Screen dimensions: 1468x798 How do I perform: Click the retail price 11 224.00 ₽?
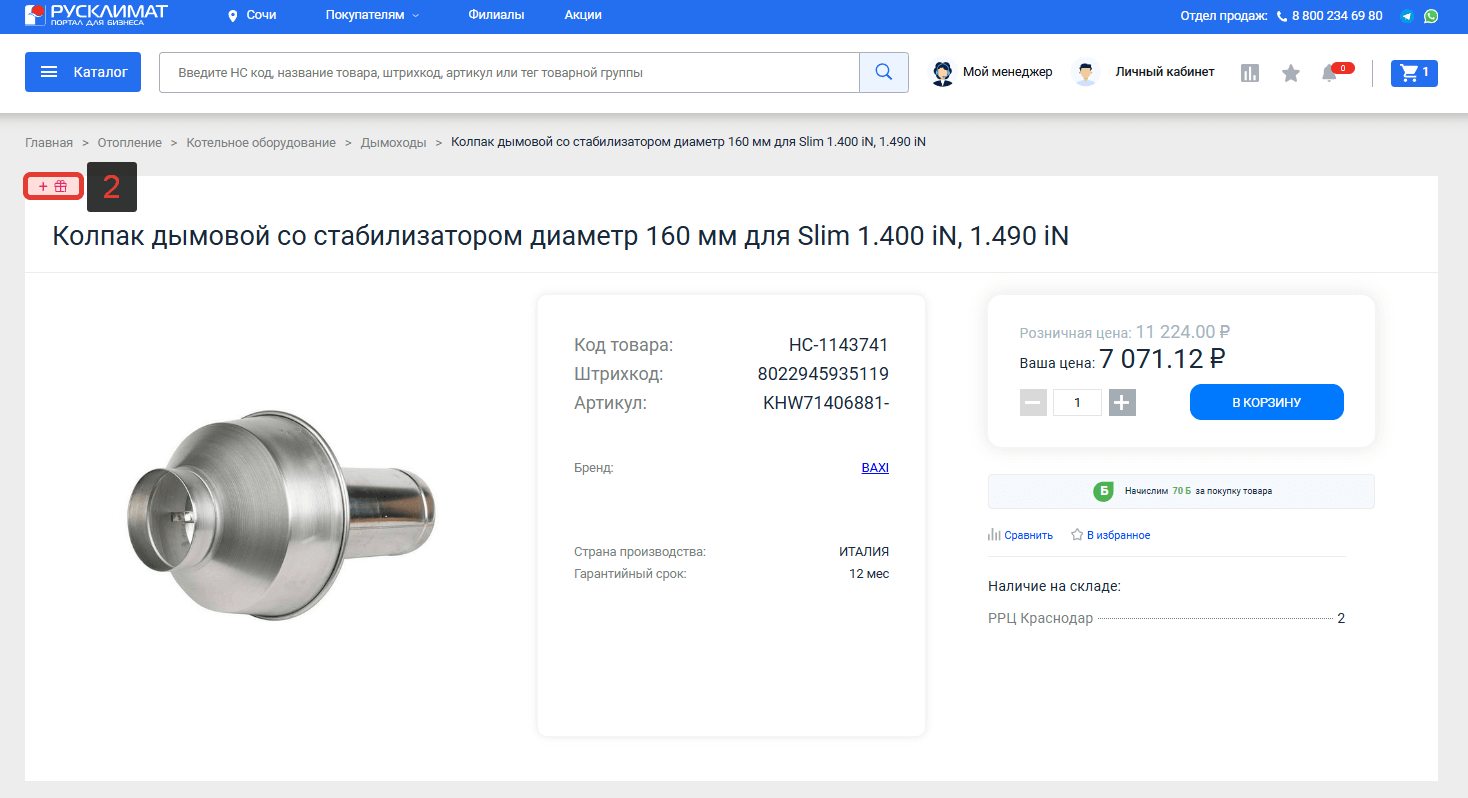tap(1183, 332)
